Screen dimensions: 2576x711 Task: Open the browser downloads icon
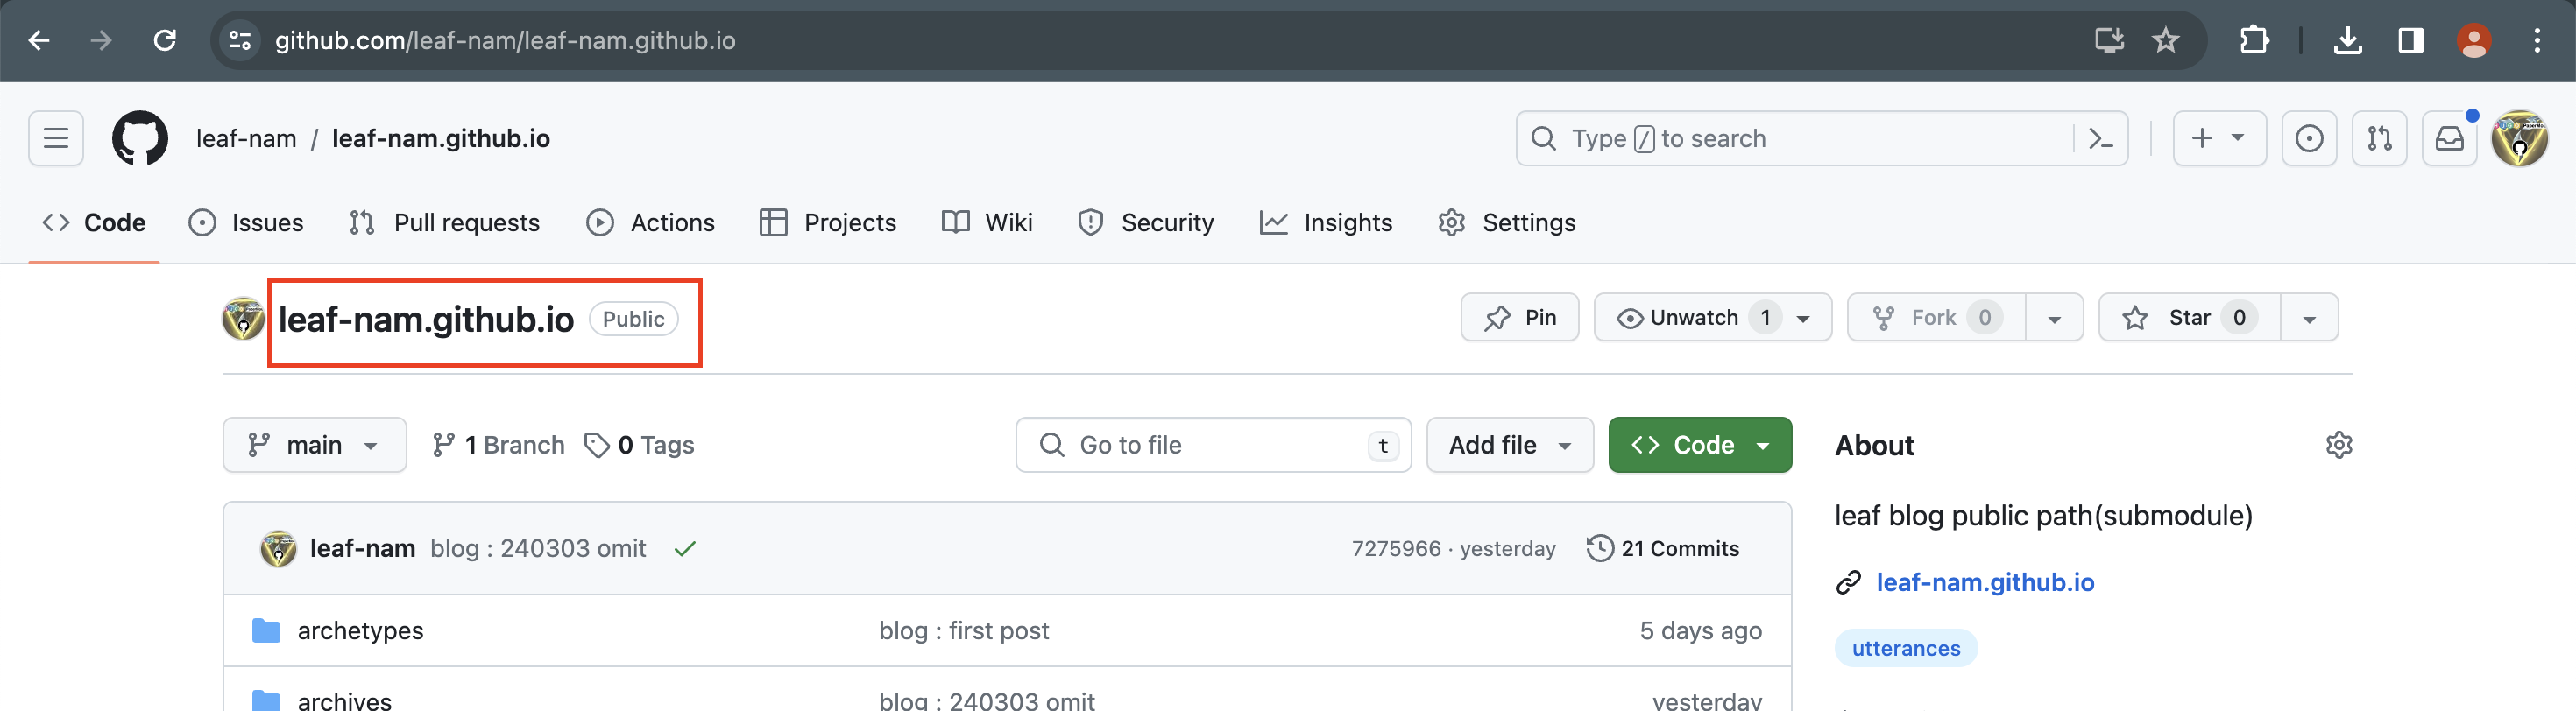coord(2347,41)
